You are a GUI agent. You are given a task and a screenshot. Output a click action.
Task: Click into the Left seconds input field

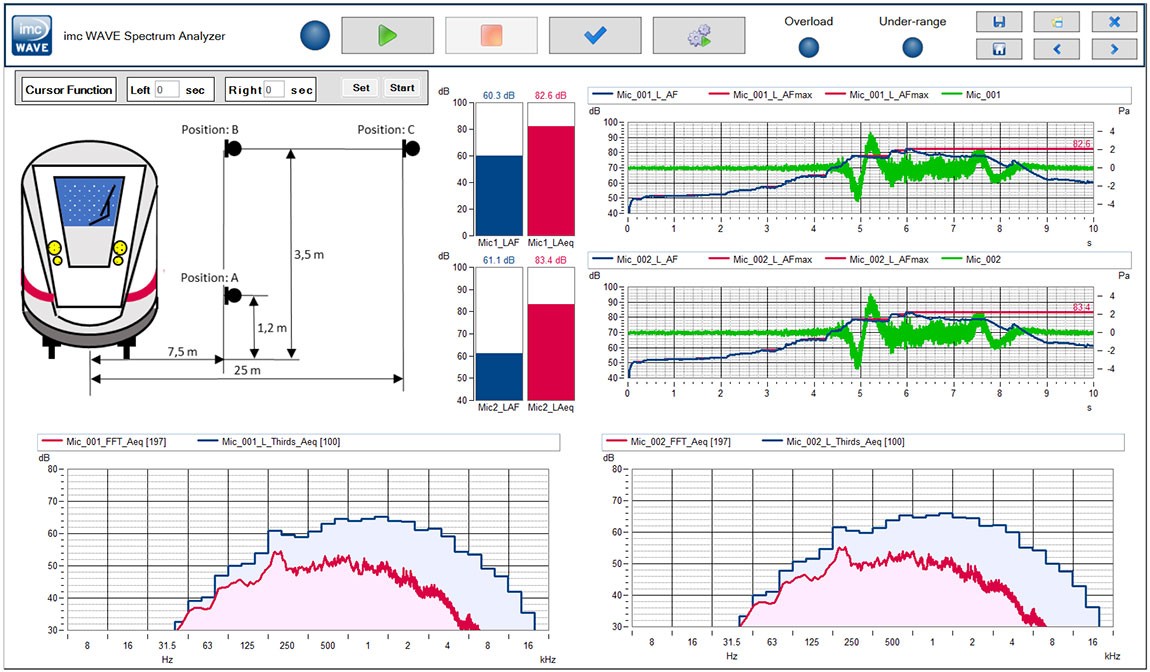[167, 90]
